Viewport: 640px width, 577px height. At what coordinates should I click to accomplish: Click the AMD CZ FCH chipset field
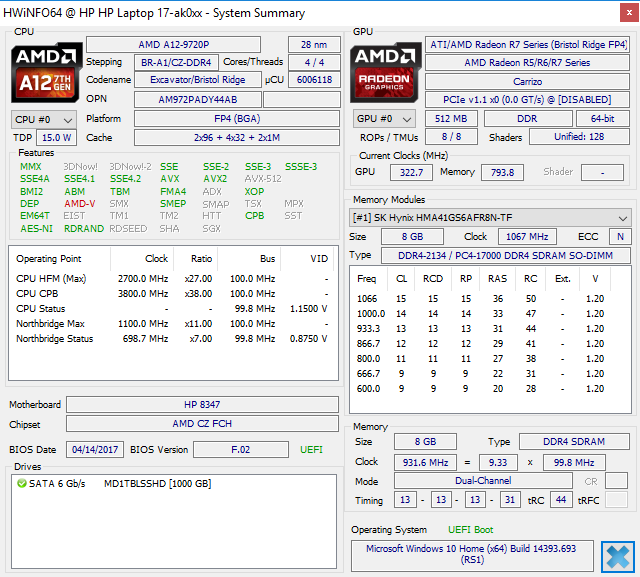[202, 424]
